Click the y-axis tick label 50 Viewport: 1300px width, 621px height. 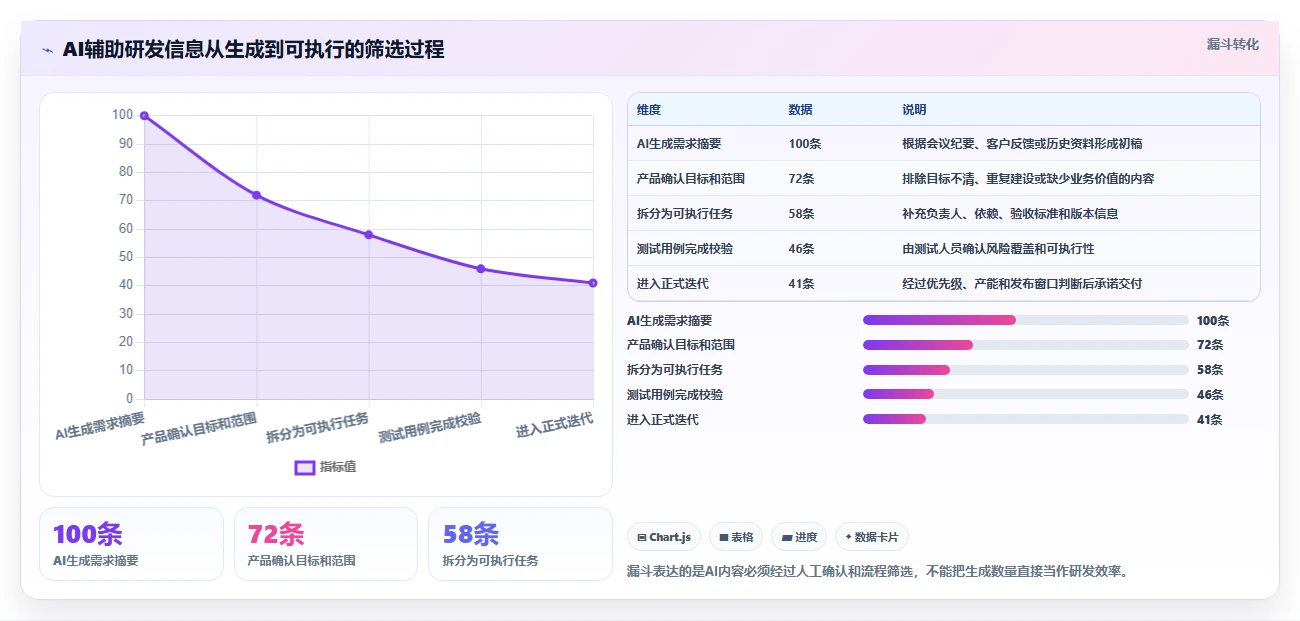pyautogui.click(x=125, y=257)
